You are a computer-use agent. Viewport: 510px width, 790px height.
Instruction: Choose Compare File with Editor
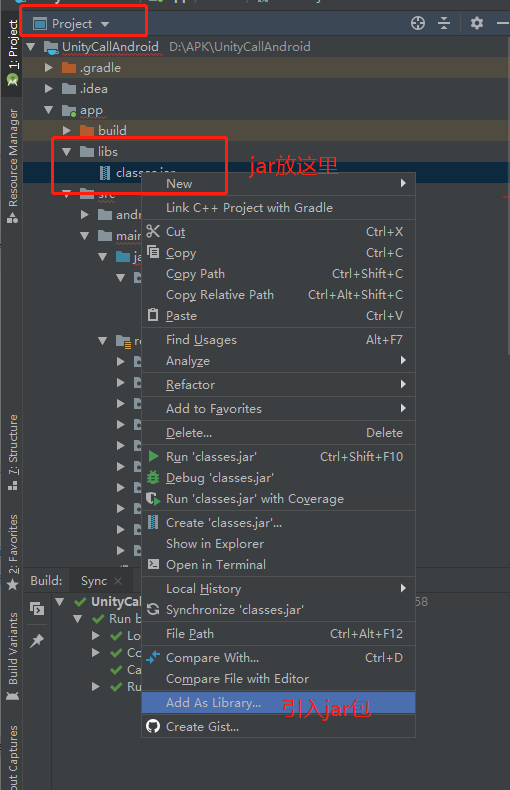tap(279, 679)
